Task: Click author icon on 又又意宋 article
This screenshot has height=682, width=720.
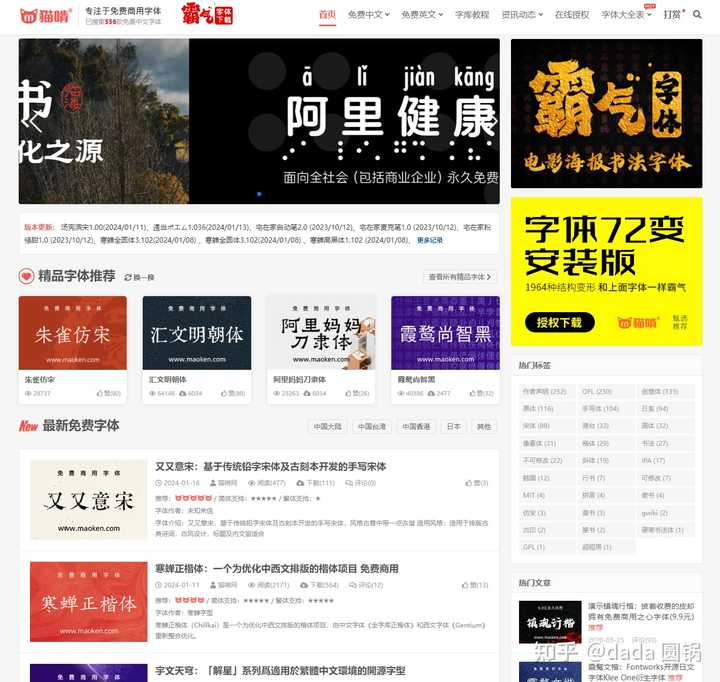Action: pyautogui.click(x=213, y=483)
